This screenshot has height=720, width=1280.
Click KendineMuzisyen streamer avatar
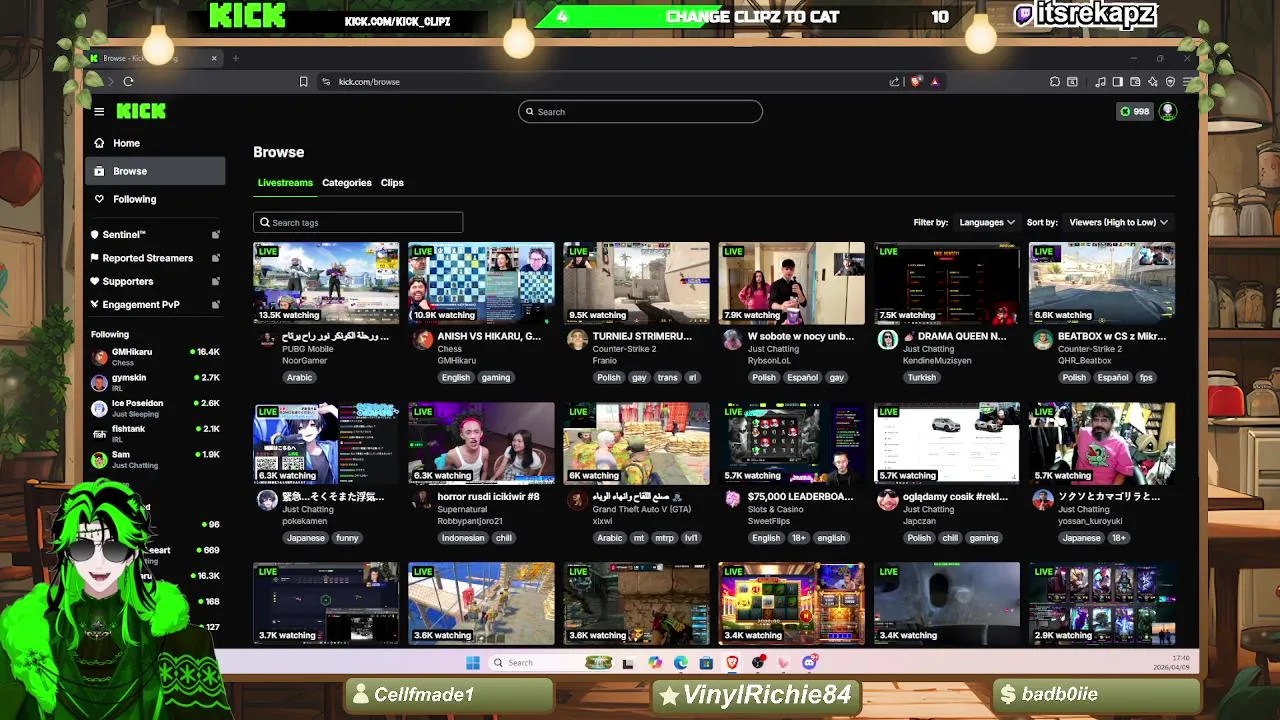coord(888,340)
